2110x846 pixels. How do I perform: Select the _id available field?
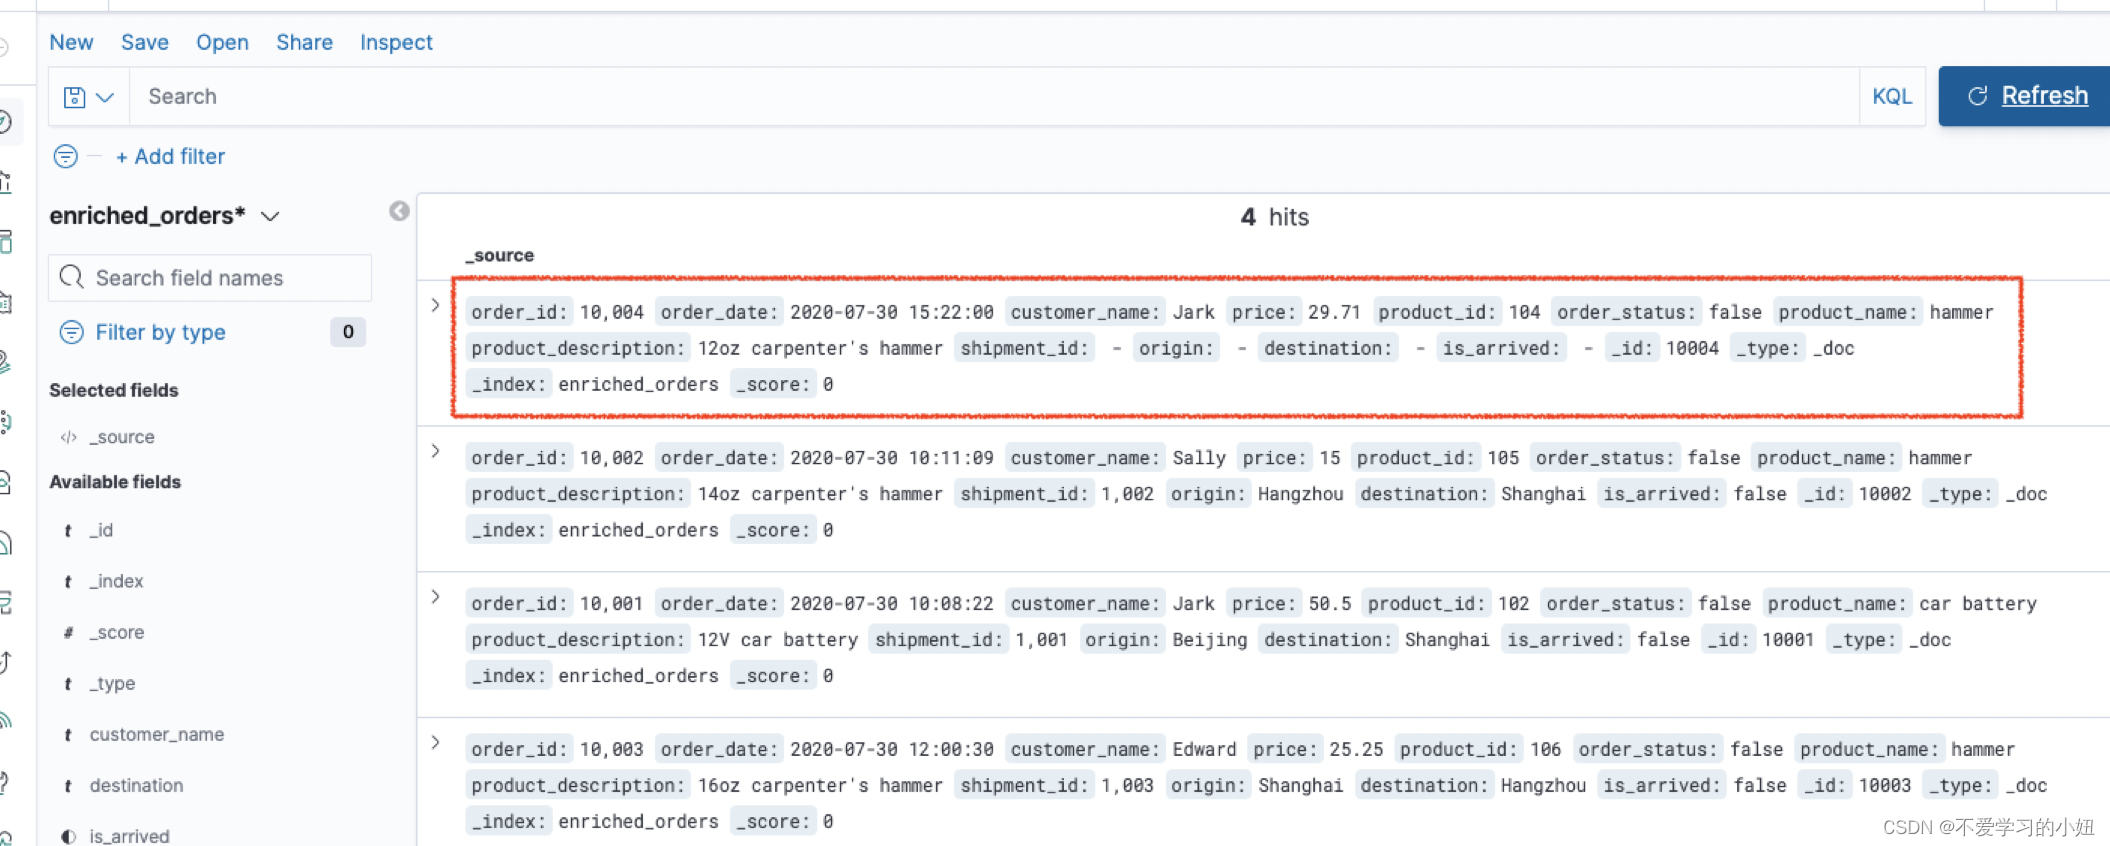tap(101, 530)
